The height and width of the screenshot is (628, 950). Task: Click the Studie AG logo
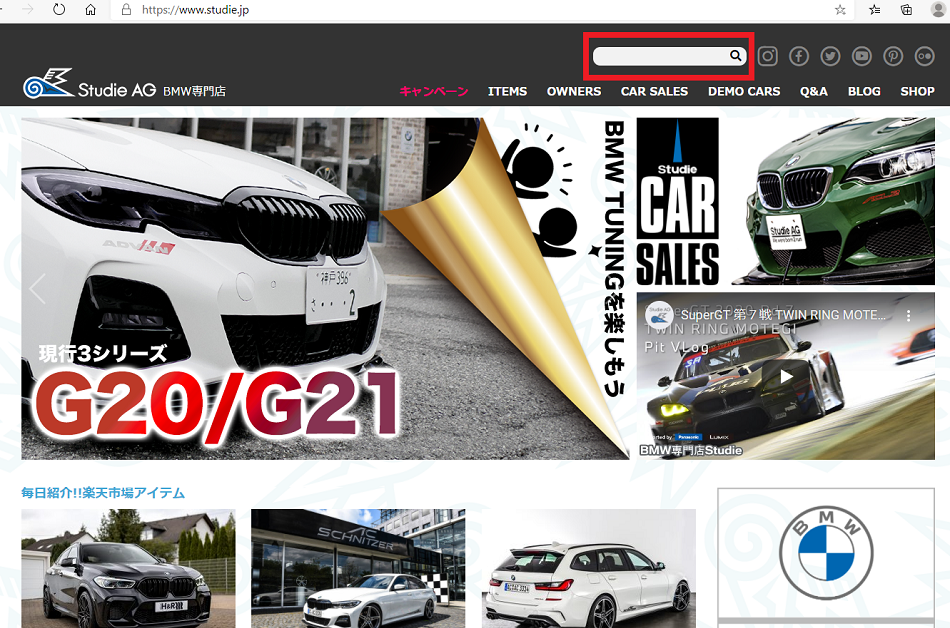coord(124,84)
